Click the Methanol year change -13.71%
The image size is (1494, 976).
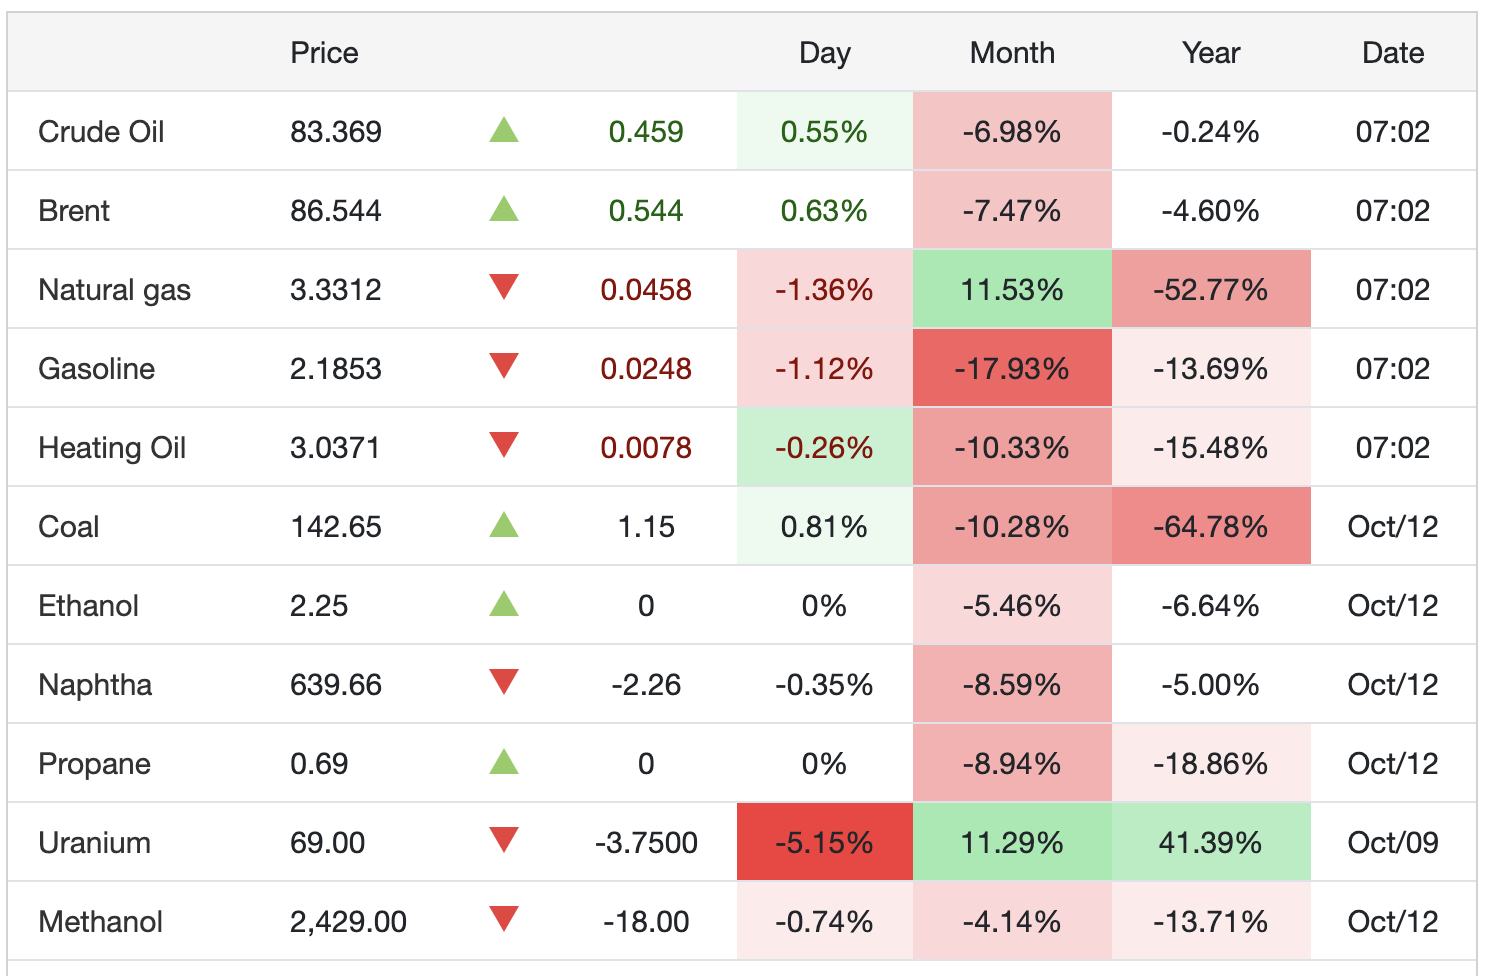click(1211, 922)
